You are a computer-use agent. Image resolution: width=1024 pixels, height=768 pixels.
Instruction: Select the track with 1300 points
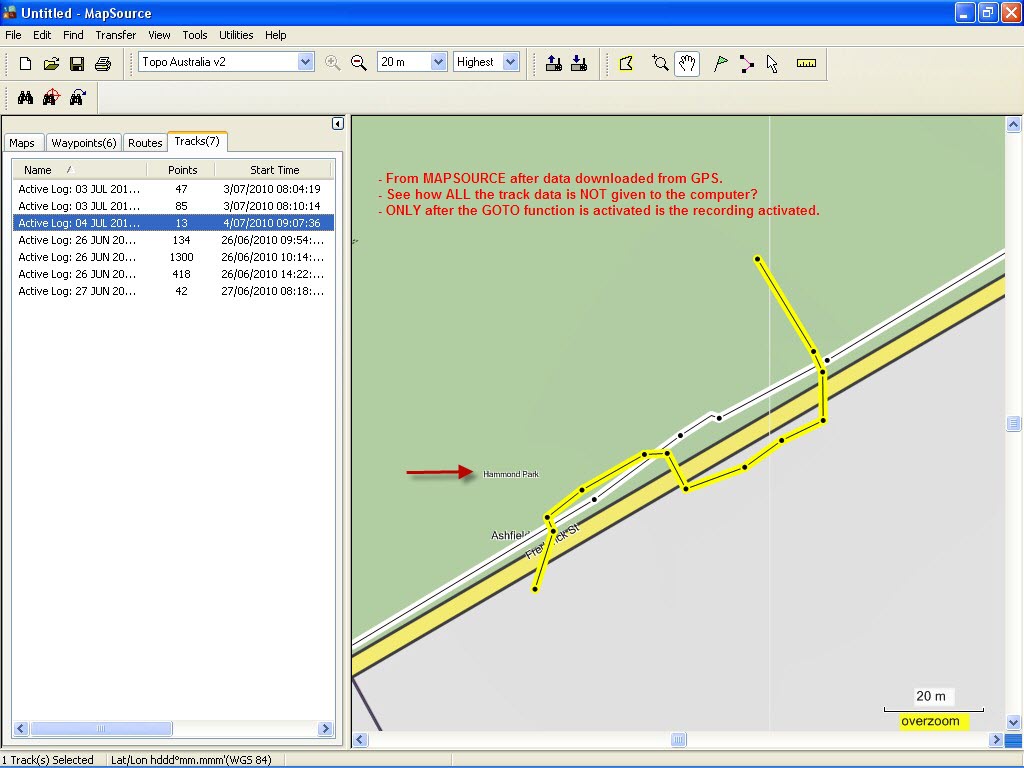coord(173,257)
